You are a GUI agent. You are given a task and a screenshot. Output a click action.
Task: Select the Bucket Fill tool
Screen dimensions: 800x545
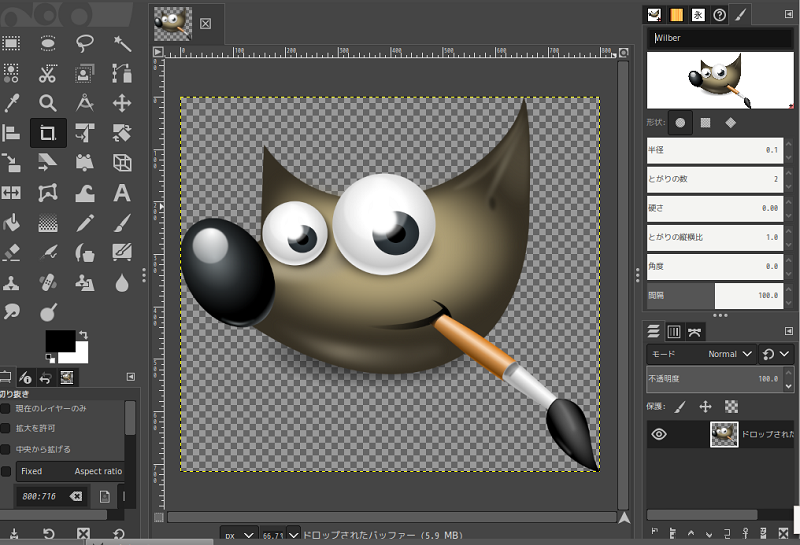pos(11,223)
